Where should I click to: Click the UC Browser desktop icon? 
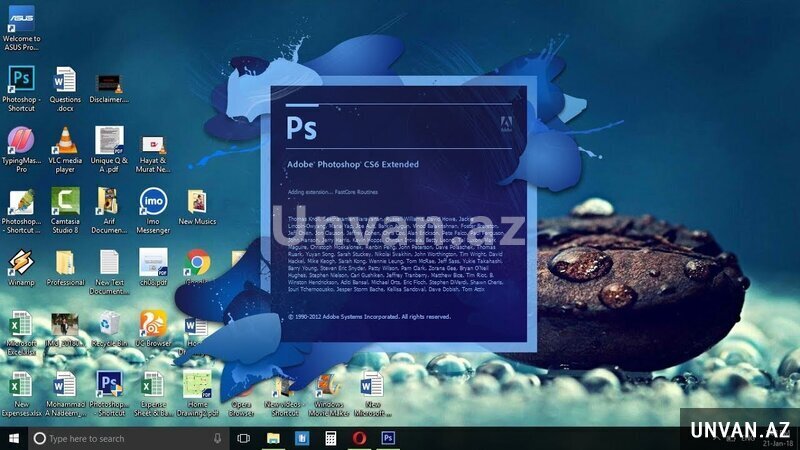153,325
